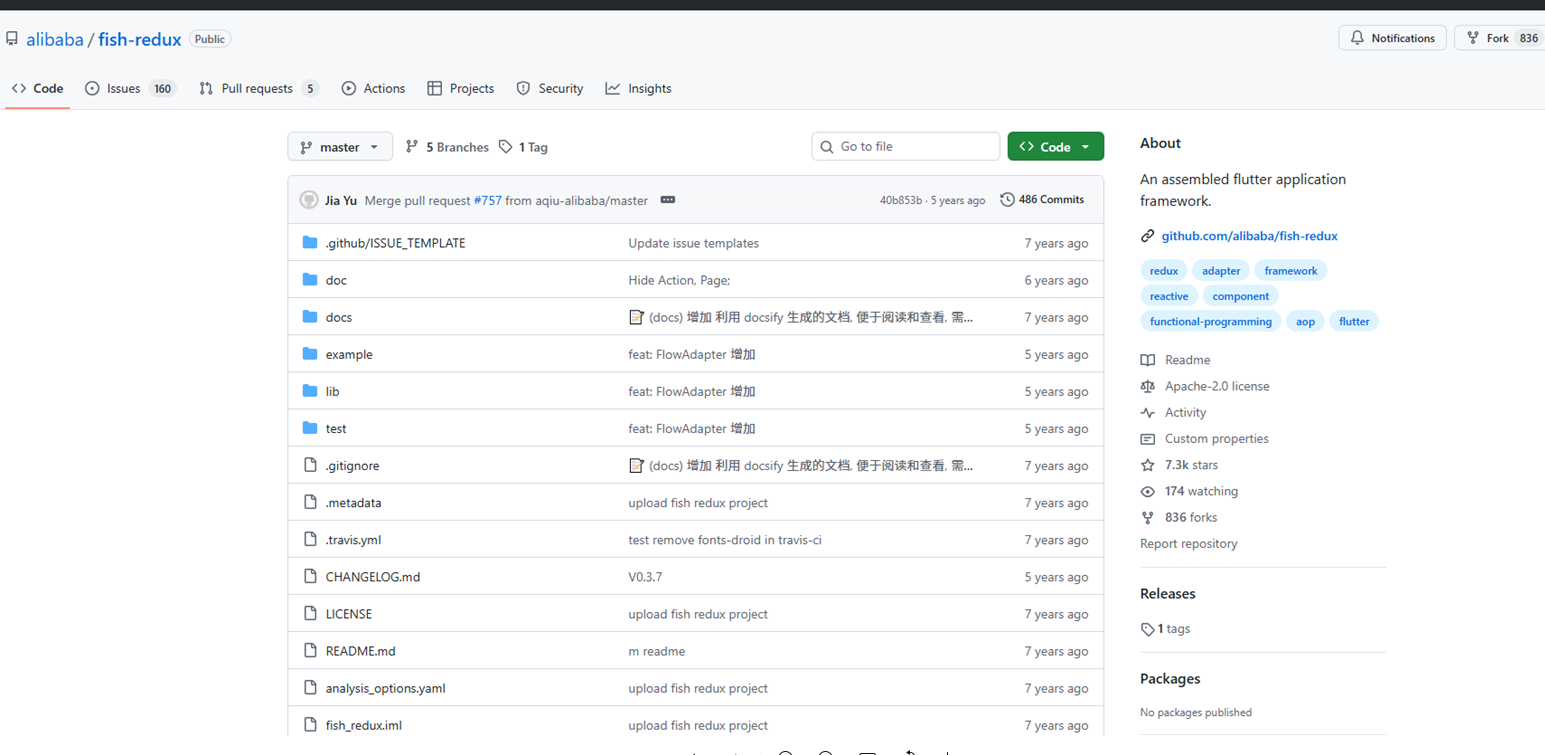Select the framework topic tag

1291,271
